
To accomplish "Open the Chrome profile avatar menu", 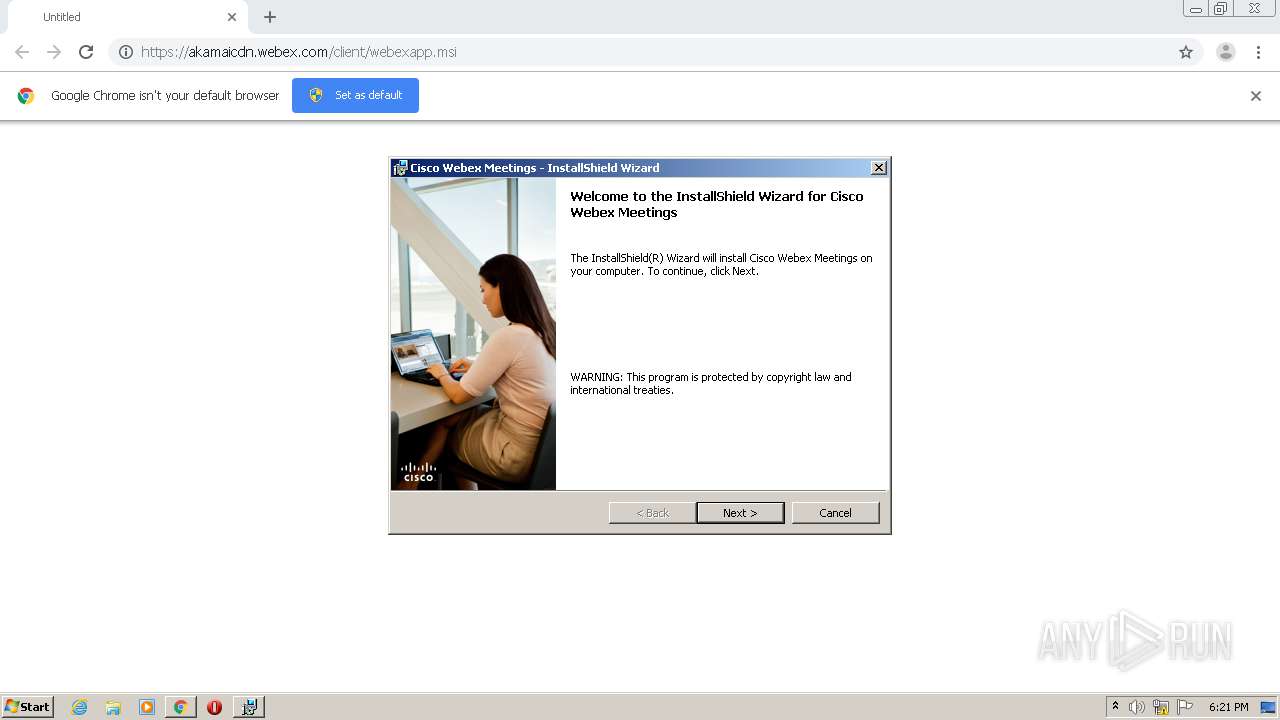I will point(1226,52).
